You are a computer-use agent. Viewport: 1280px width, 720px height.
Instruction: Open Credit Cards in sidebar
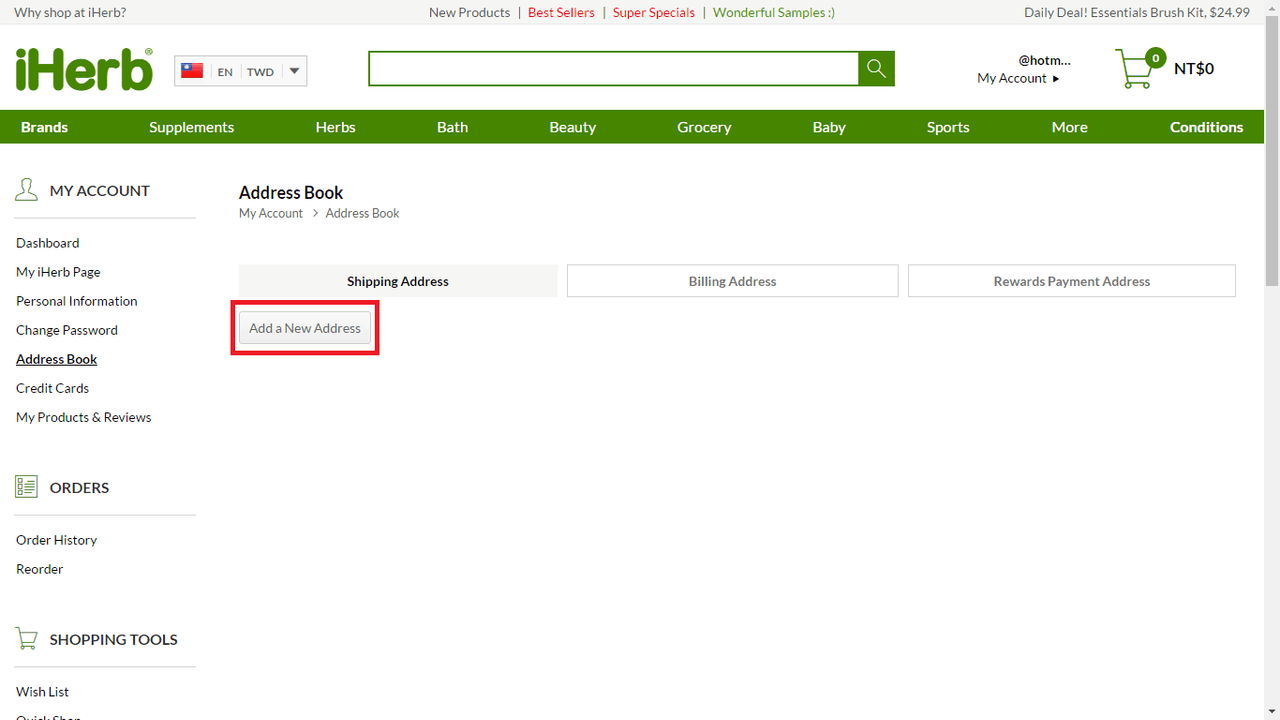point(53,388)
